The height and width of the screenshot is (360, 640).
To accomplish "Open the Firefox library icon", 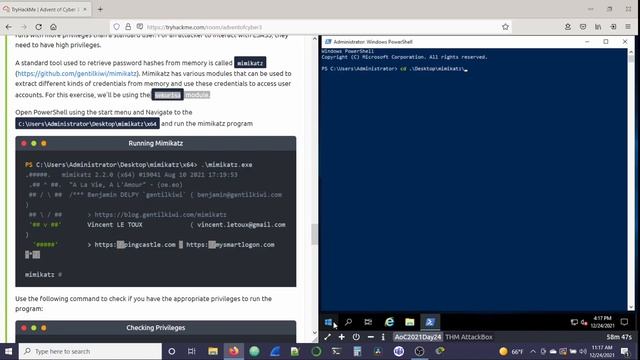I will point(598,27).
